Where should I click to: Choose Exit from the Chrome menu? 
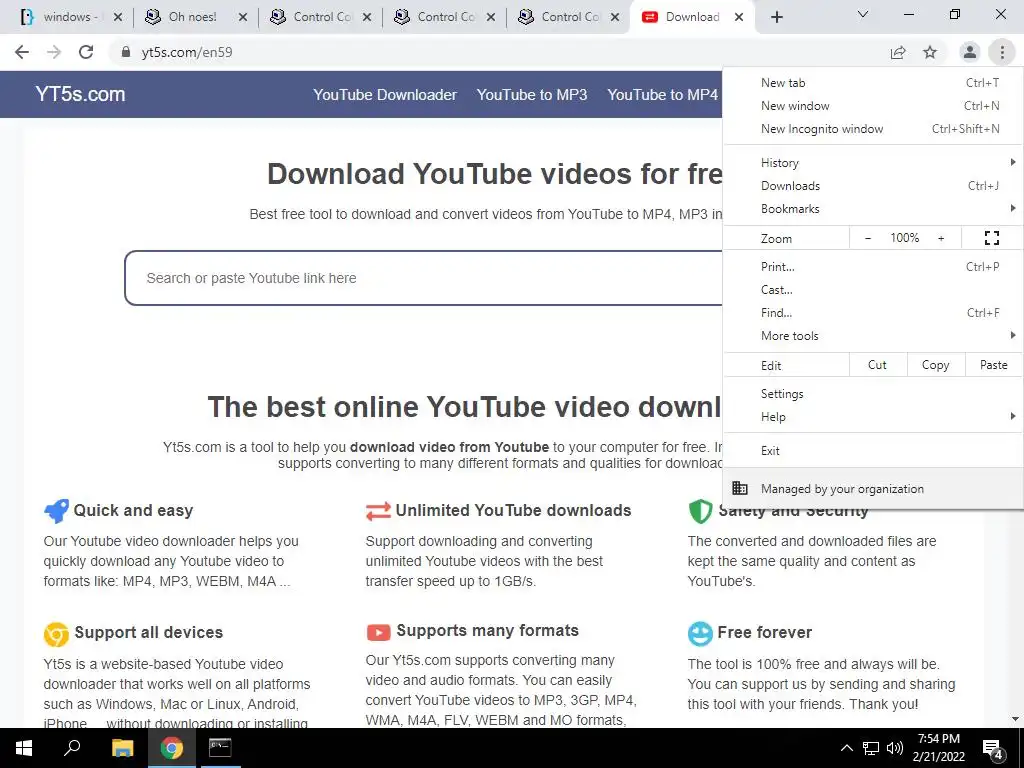pos(872,451)
